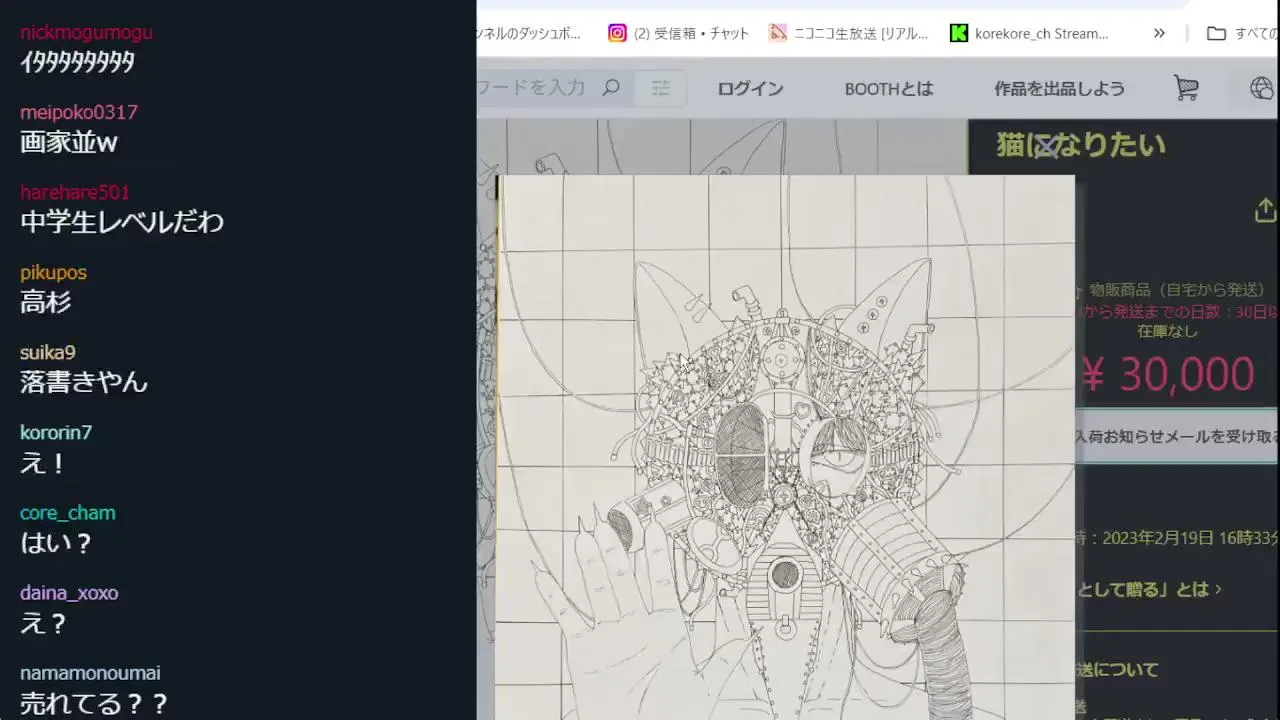Open the language globe icon
Image resolution: width=1280 pixels, height=720 pixels.
(1262, 88)
